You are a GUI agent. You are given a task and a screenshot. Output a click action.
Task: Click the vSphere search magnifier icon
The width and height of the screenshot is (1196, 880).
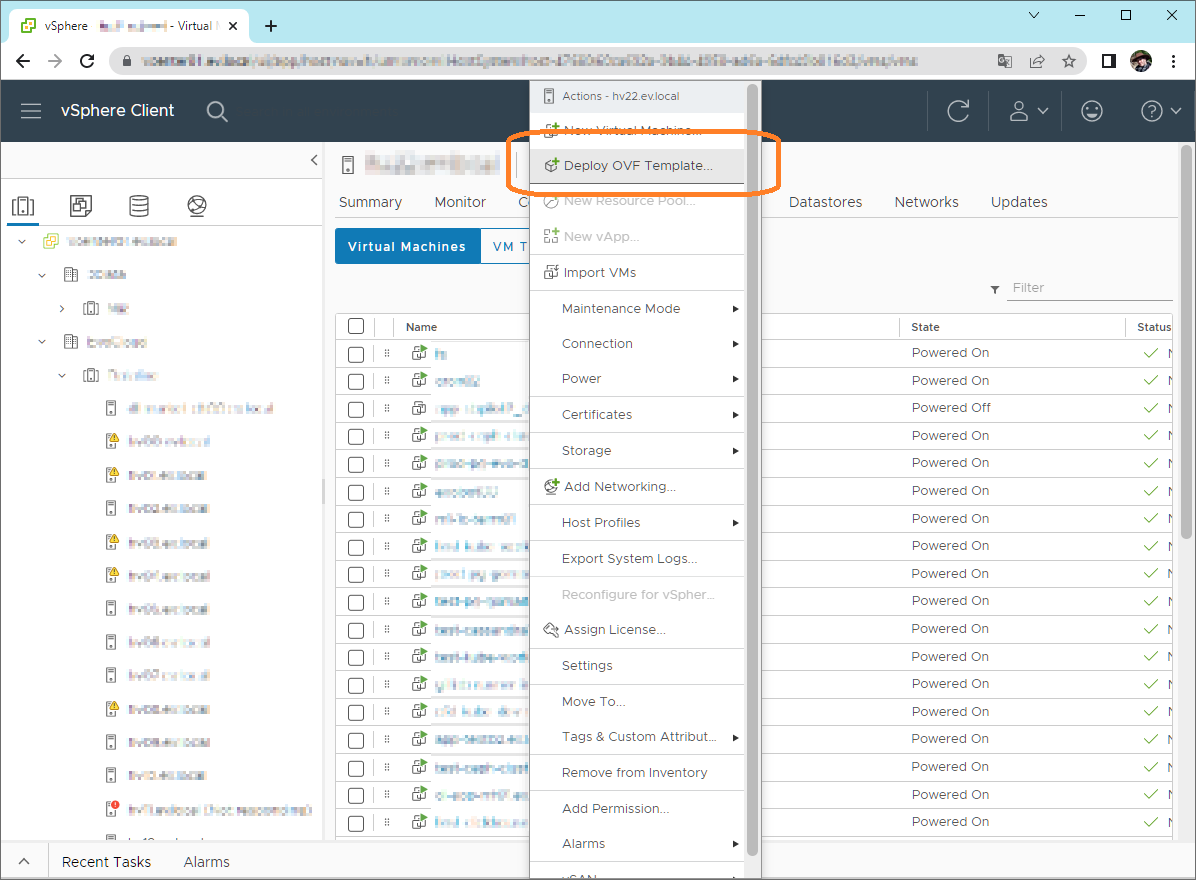217,111
